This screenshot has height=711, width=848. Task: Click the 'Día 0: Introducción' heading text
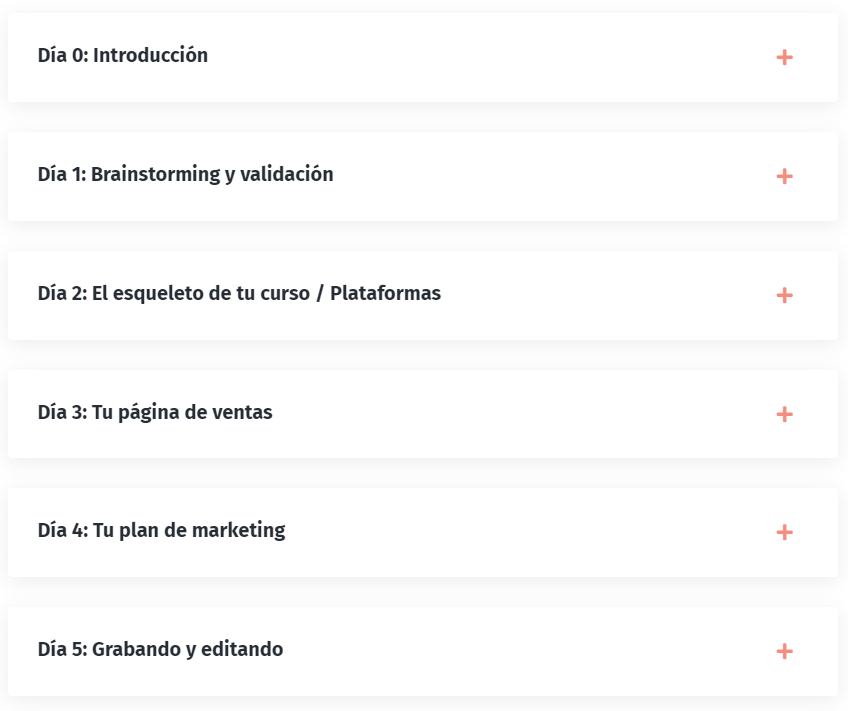123,56
